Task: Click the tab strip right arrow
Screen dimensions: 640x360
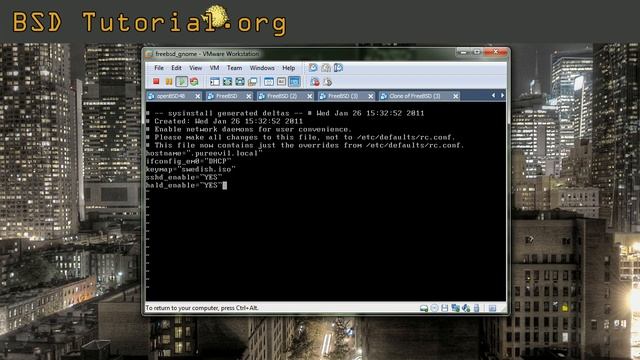Action: tap(502, 96)
